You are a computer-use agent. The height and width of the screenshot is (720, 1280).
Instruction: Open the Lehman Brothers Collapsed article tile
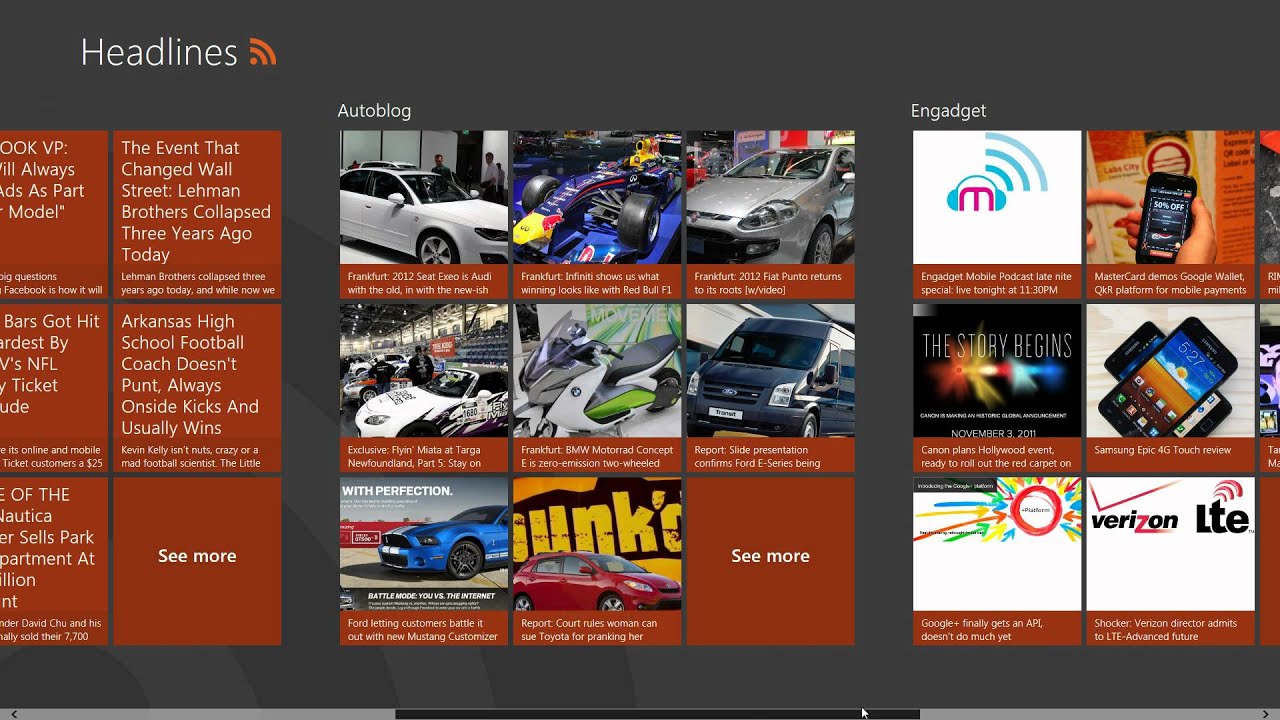[197, 215]
